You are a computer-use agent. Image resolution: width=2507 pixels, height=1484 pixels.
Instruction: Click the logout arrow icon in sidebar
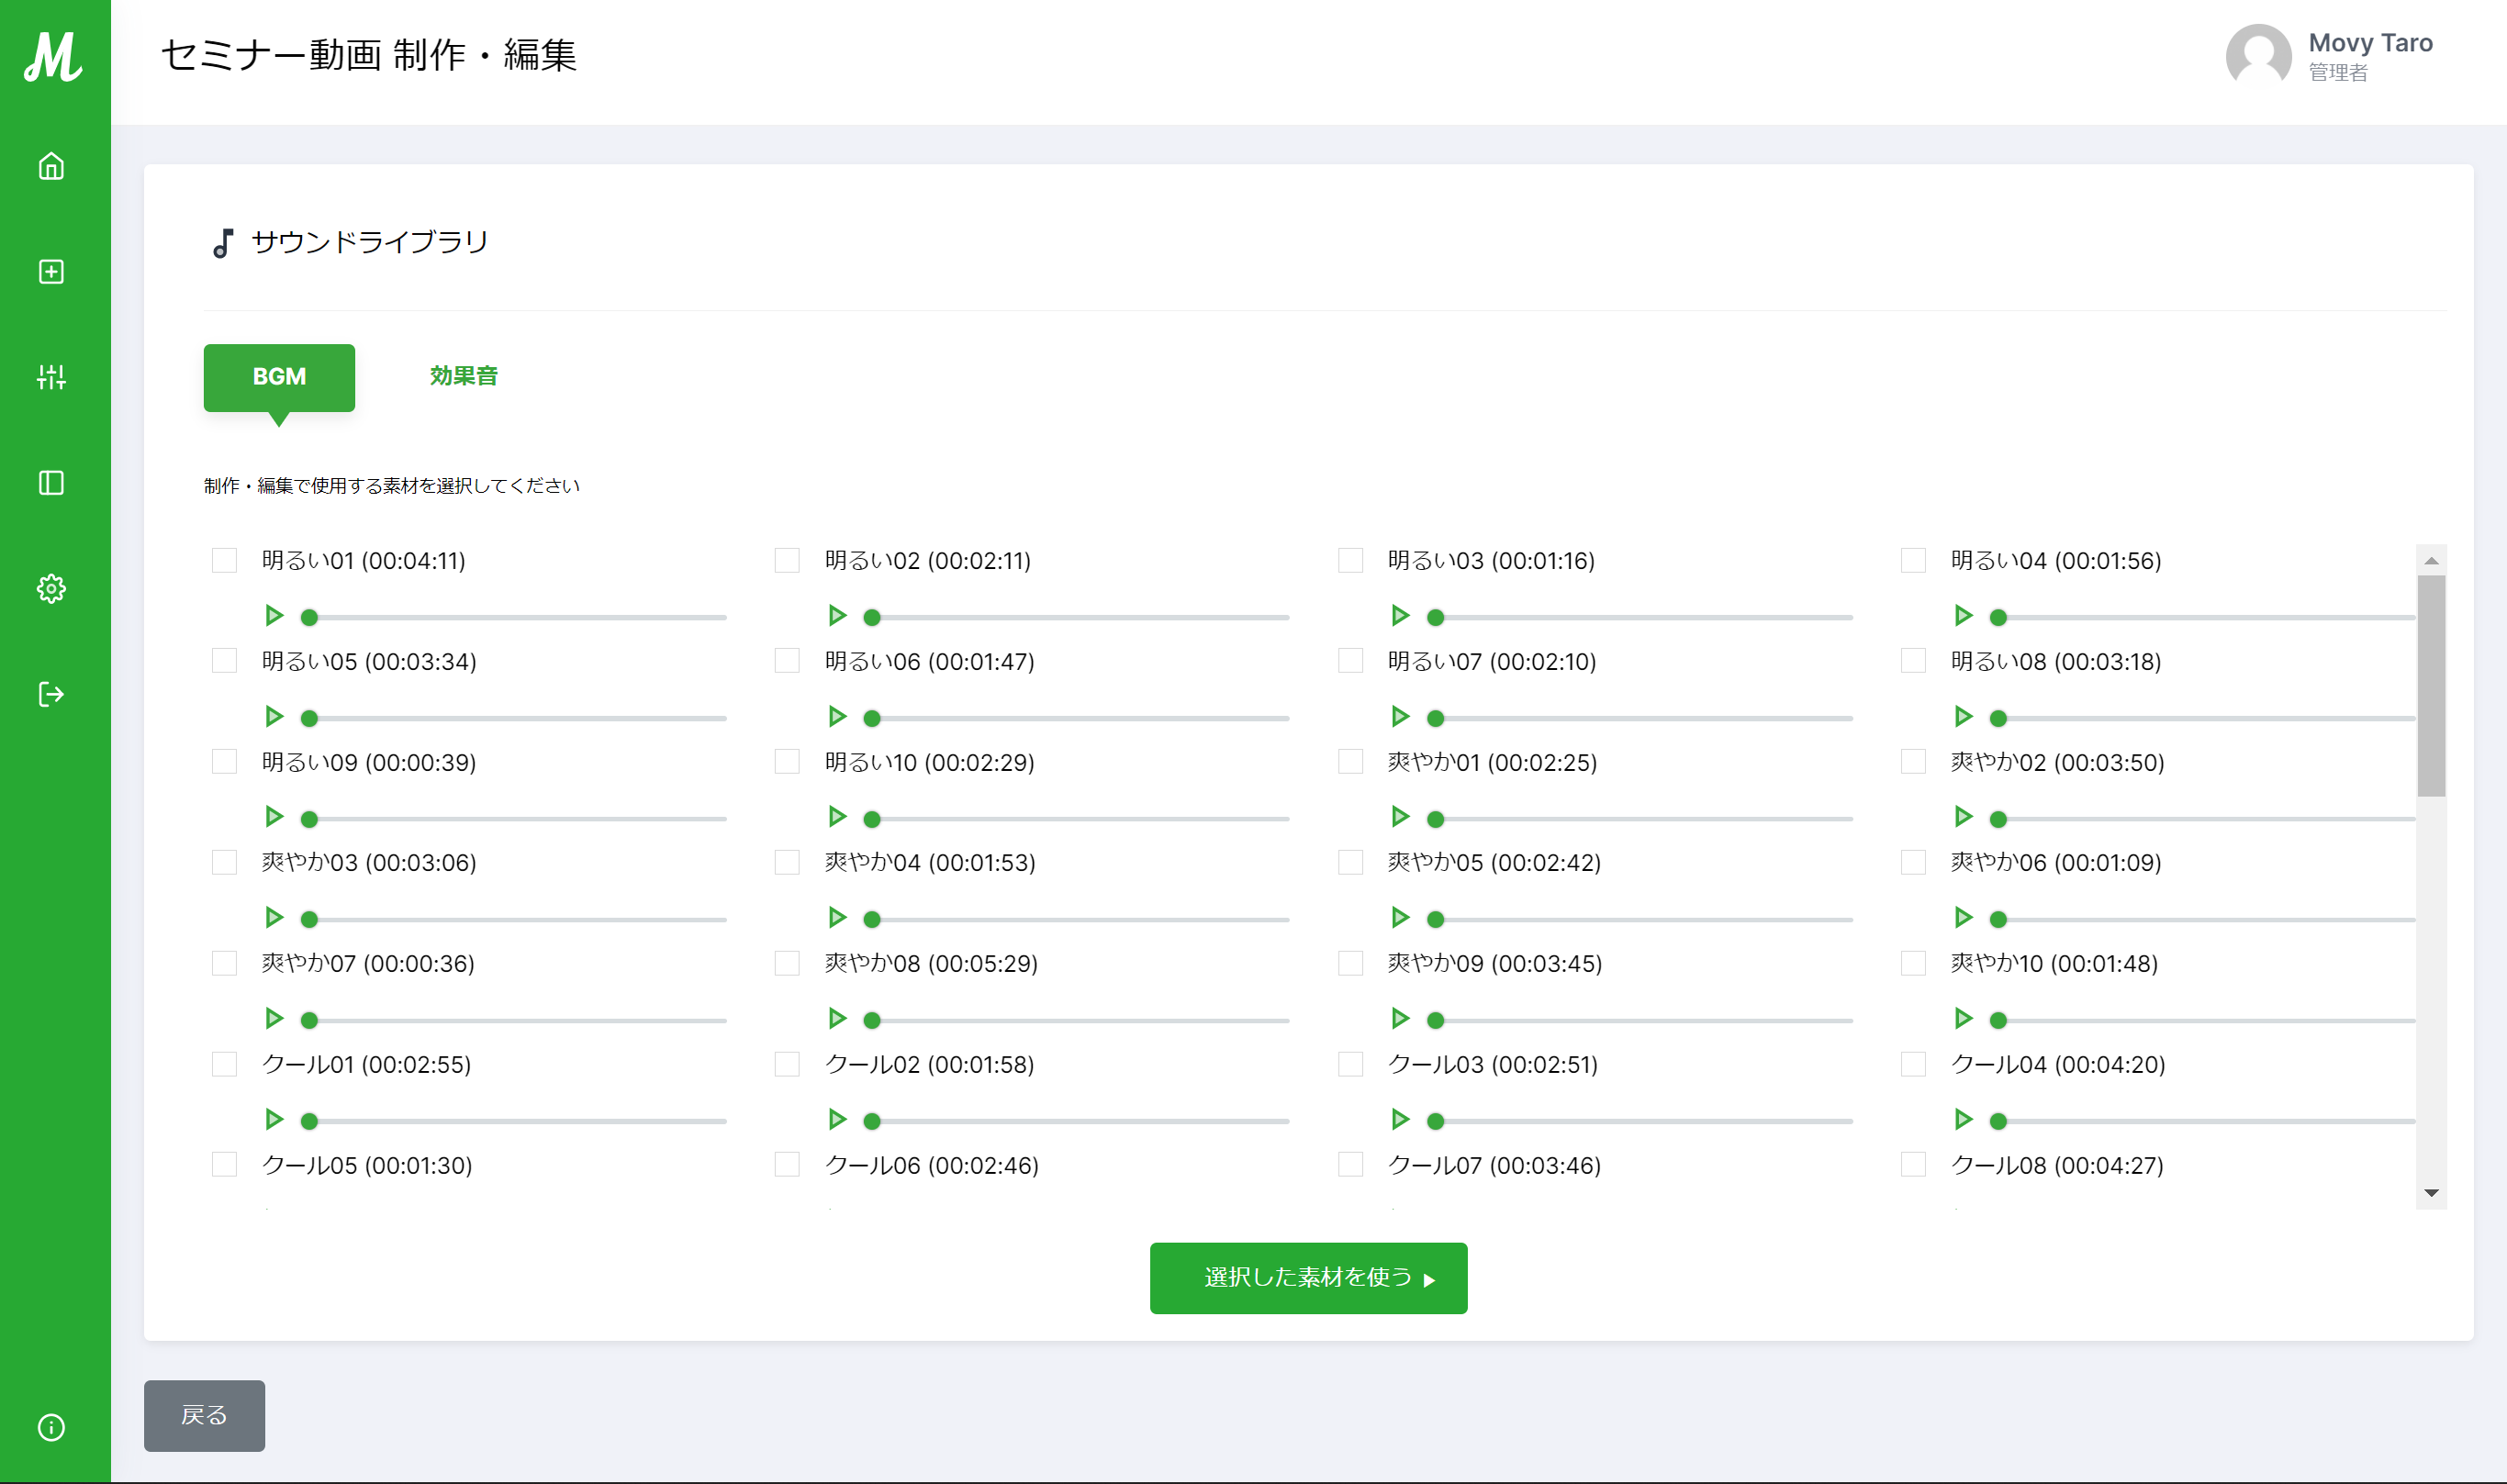pyautogui.click(x=51, y=694)
